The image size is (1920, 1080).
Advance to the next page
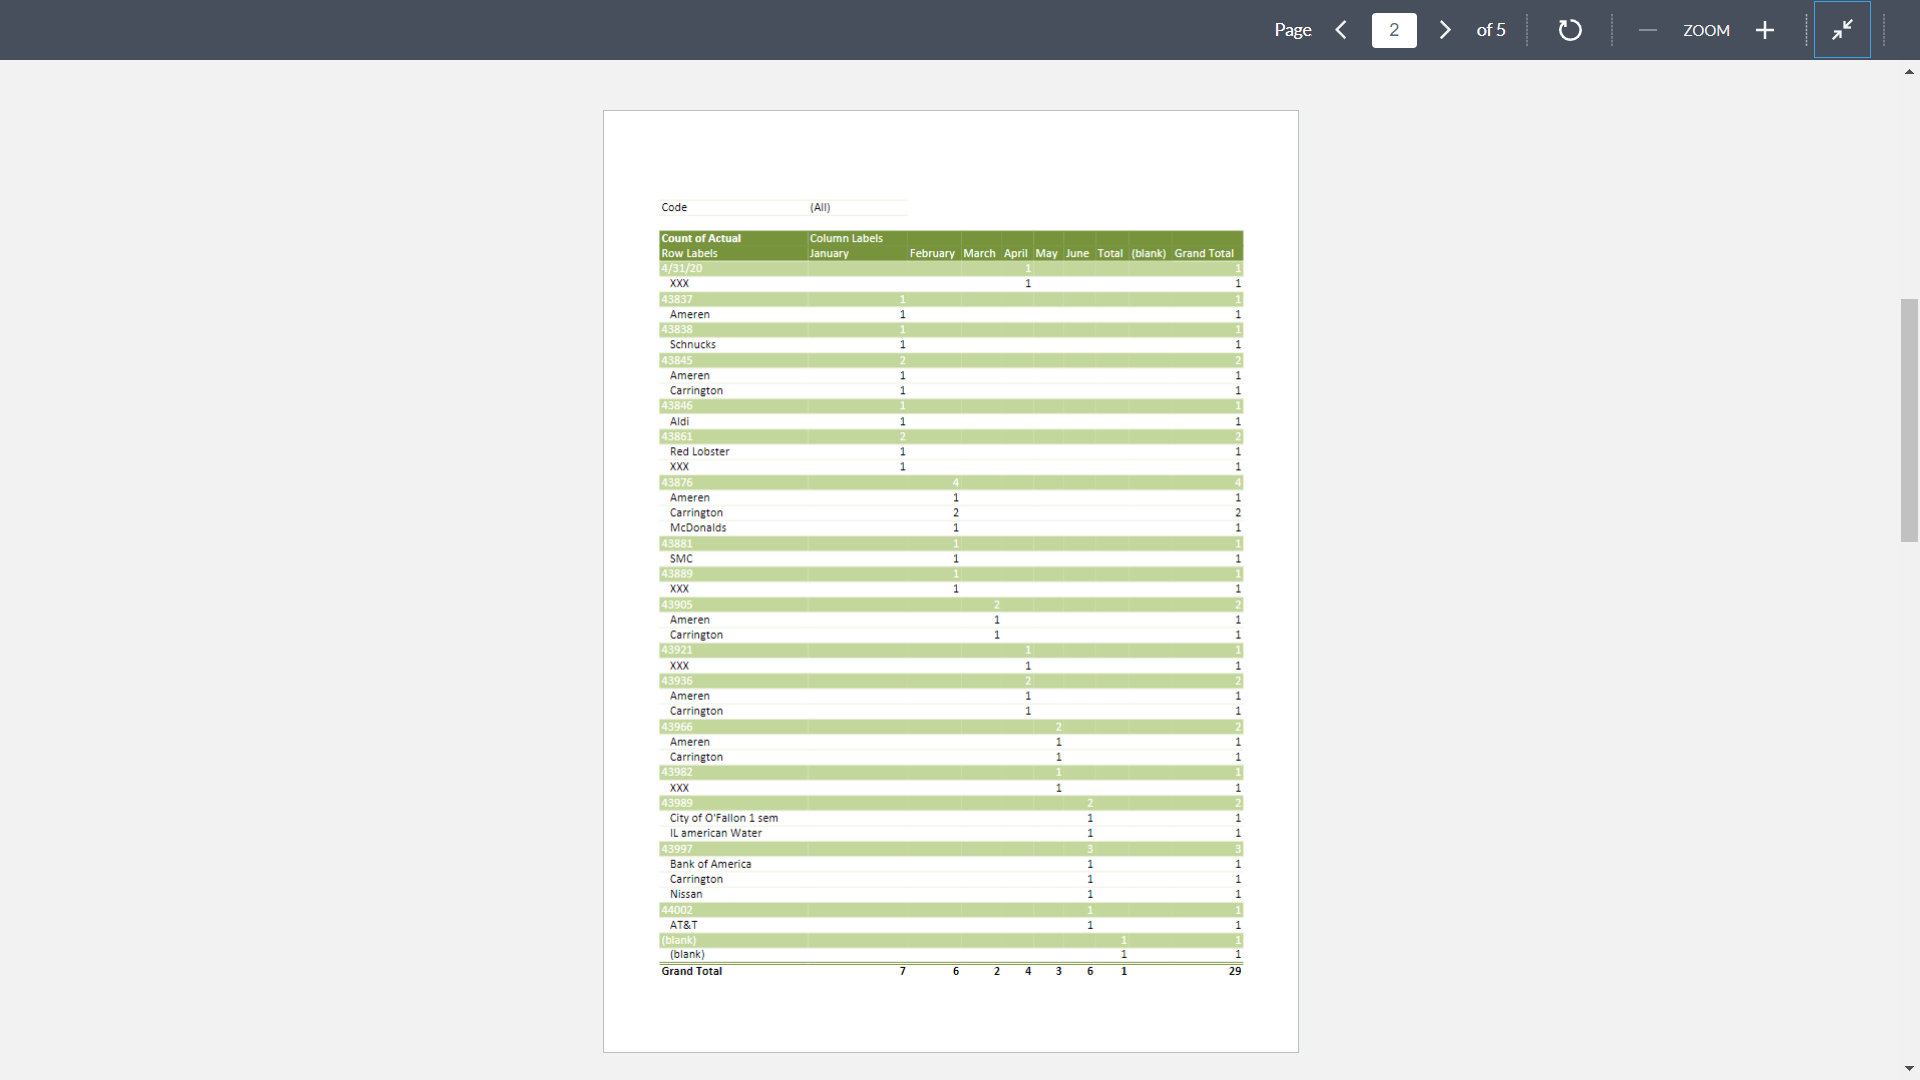coord(1444,30)
